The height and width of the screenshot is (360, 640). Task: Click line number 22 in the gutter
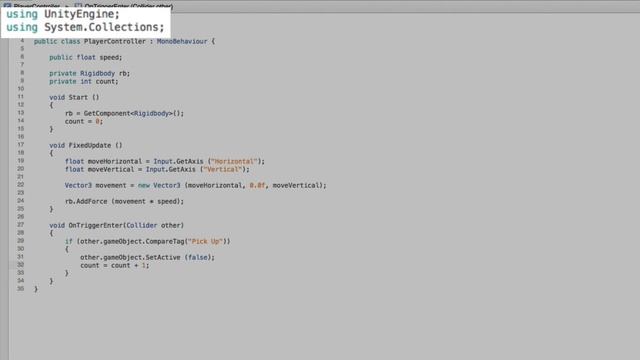tap(20, 184)
